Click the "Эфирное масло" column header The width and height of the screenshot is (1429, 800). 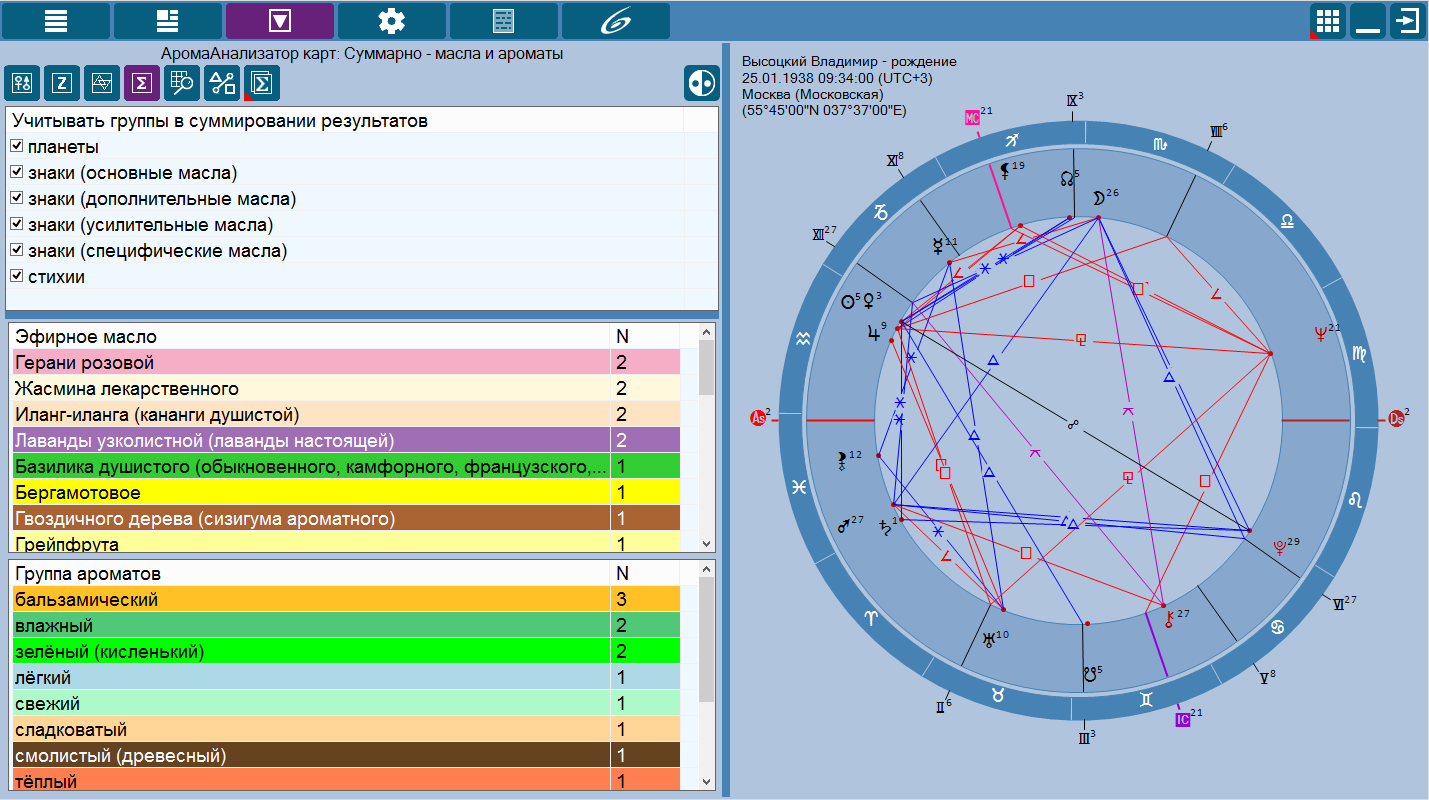pos(310,337)
